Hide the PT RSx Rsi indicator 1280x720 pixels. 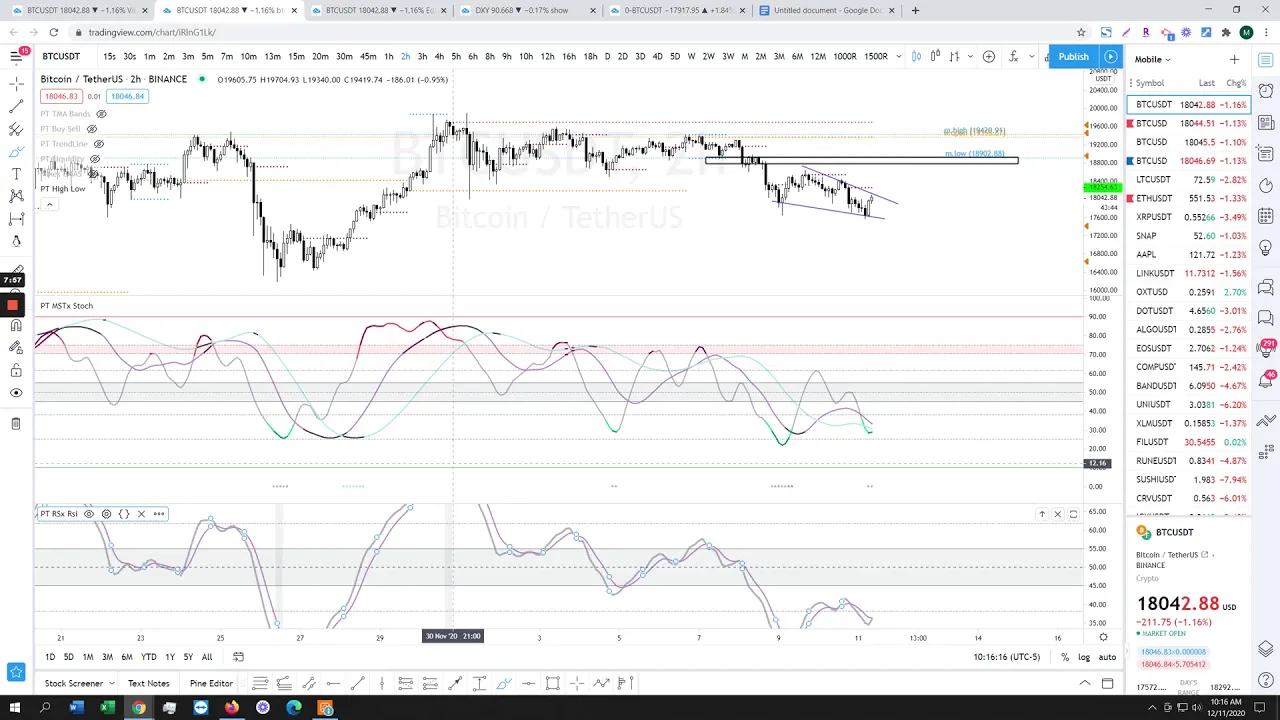(89, 514)
